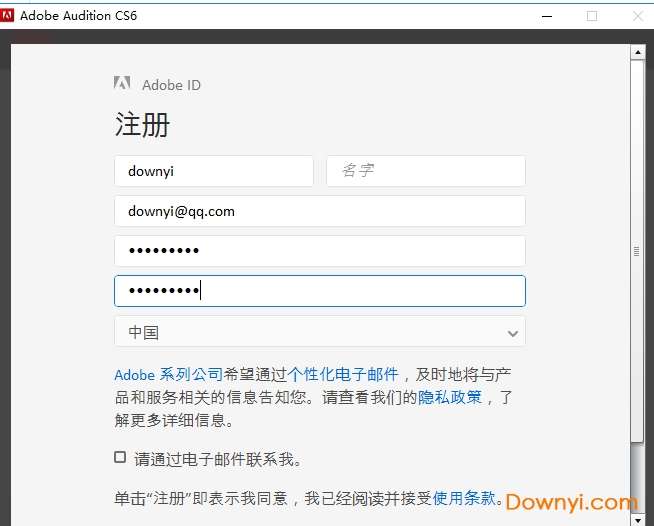Screen dimensions: 654x526
Task: Minimize the Adobe Audition CS6 window
Action: tap(547, 16)
